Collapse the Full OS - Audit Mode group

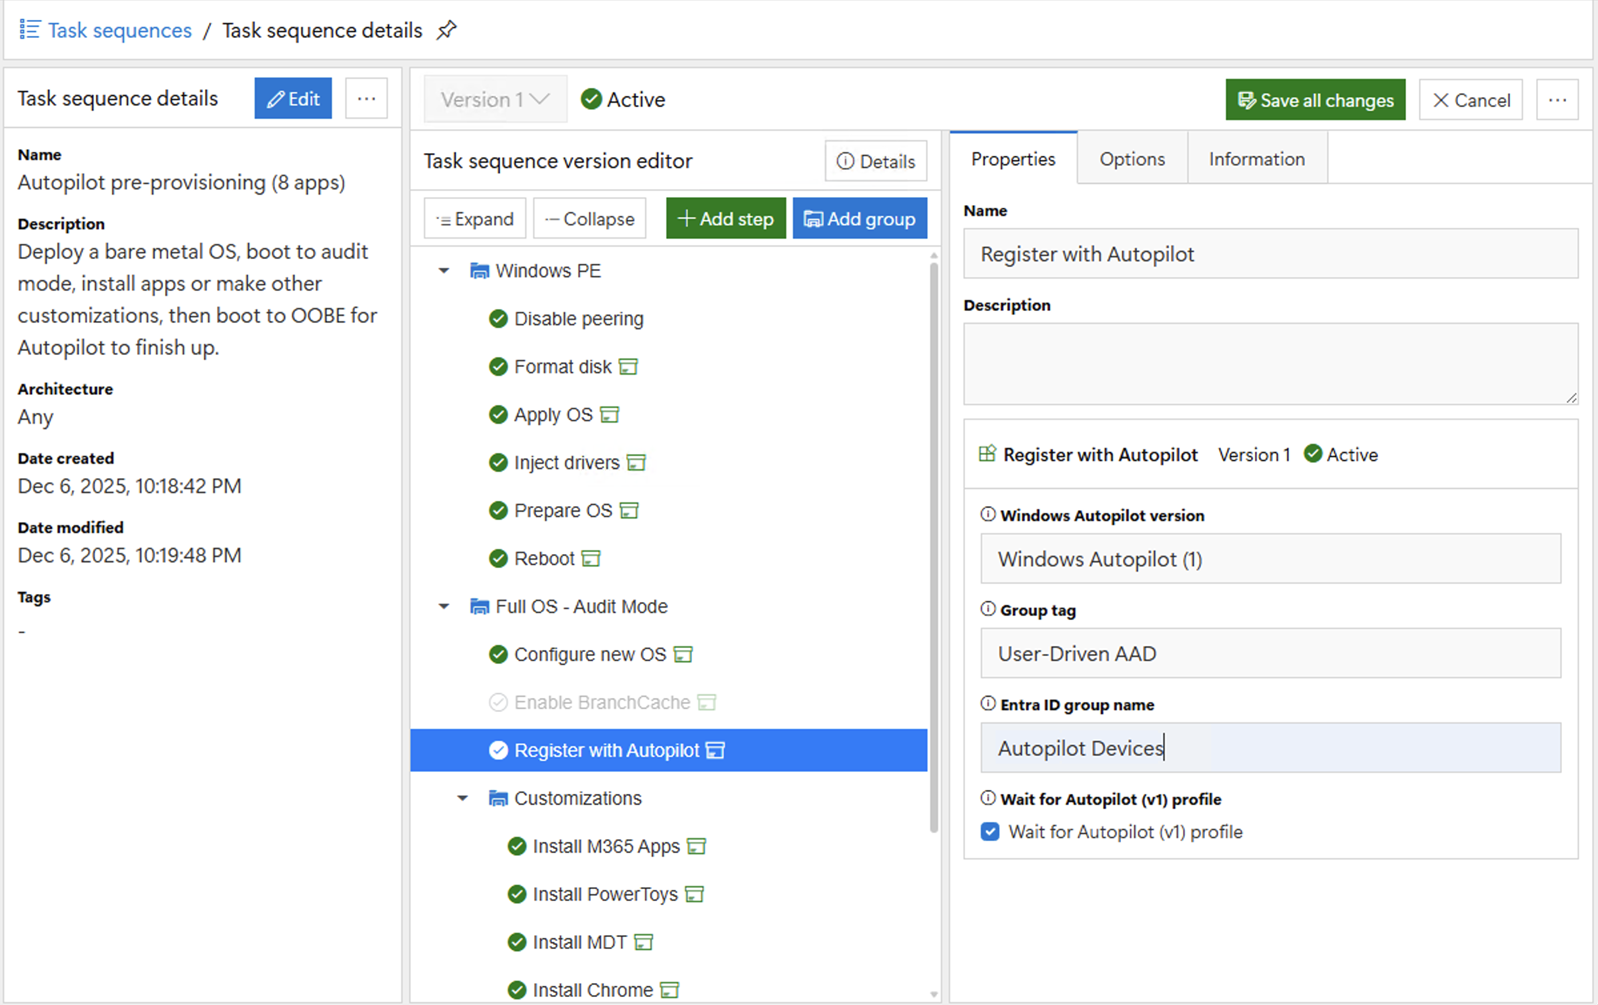pos(444,607)
